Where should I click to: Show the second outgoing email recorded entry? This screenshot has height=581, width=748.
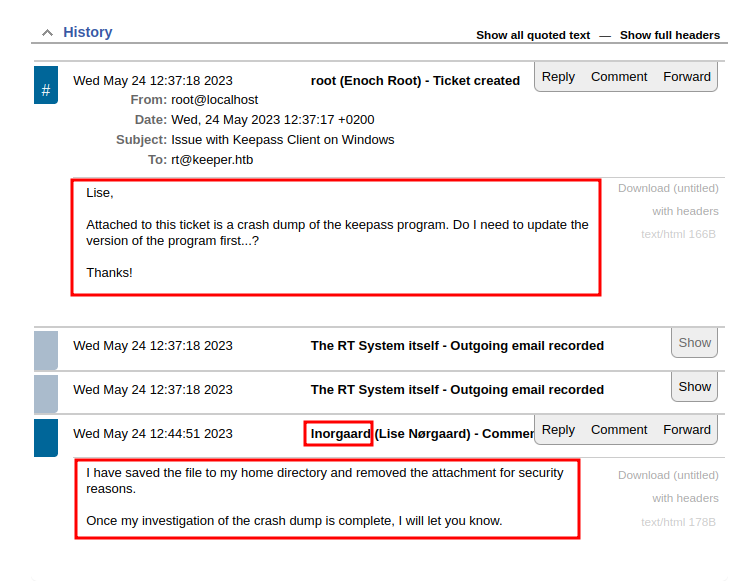point(695,387)
